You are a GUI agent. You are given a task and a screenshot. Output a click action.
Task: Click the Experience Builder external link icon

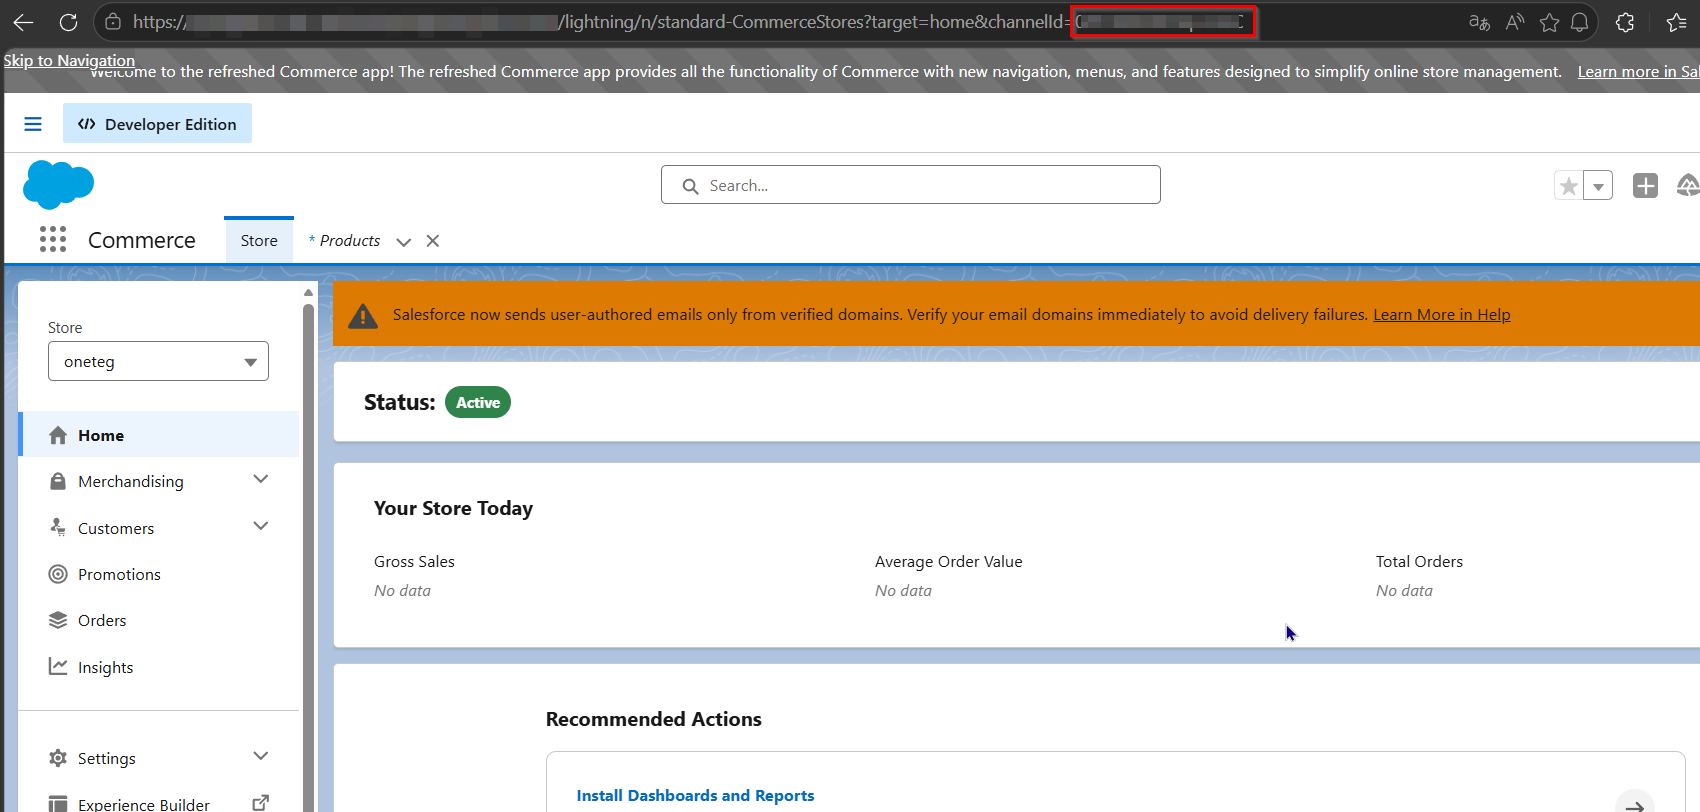click(x=261, y=802)
